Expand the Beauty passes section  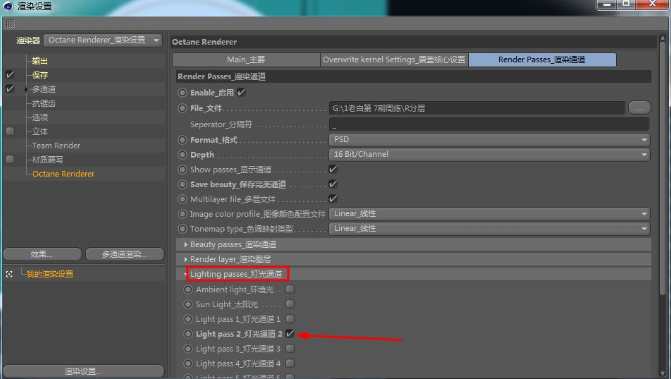[186, 245]
